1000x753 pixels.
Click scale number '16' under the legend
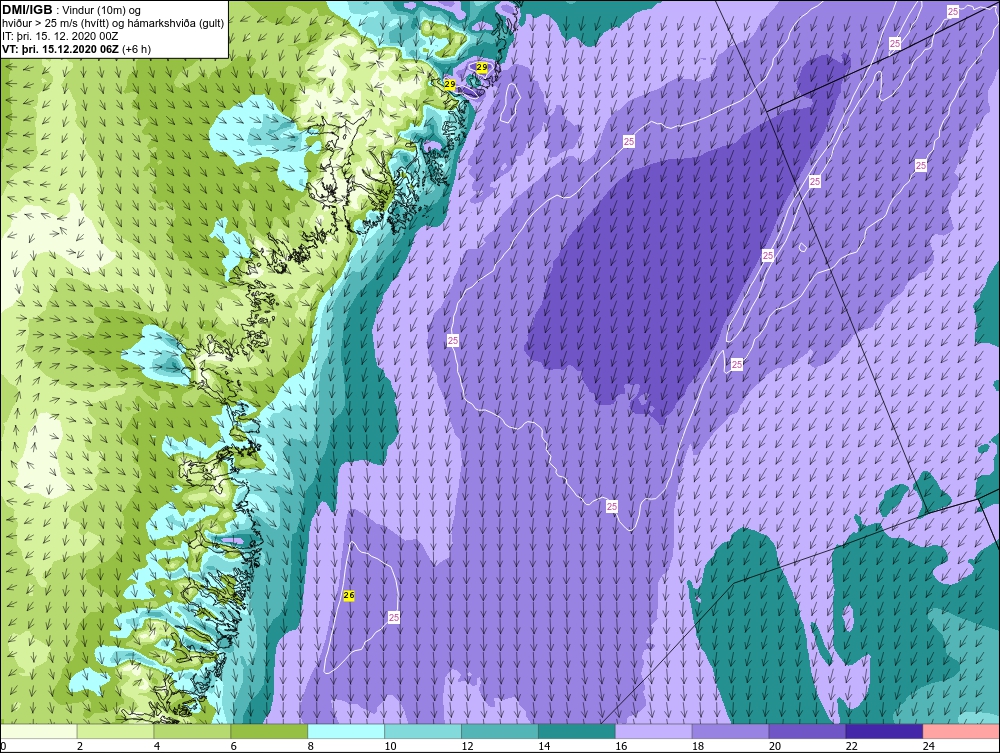pos(621,746)
